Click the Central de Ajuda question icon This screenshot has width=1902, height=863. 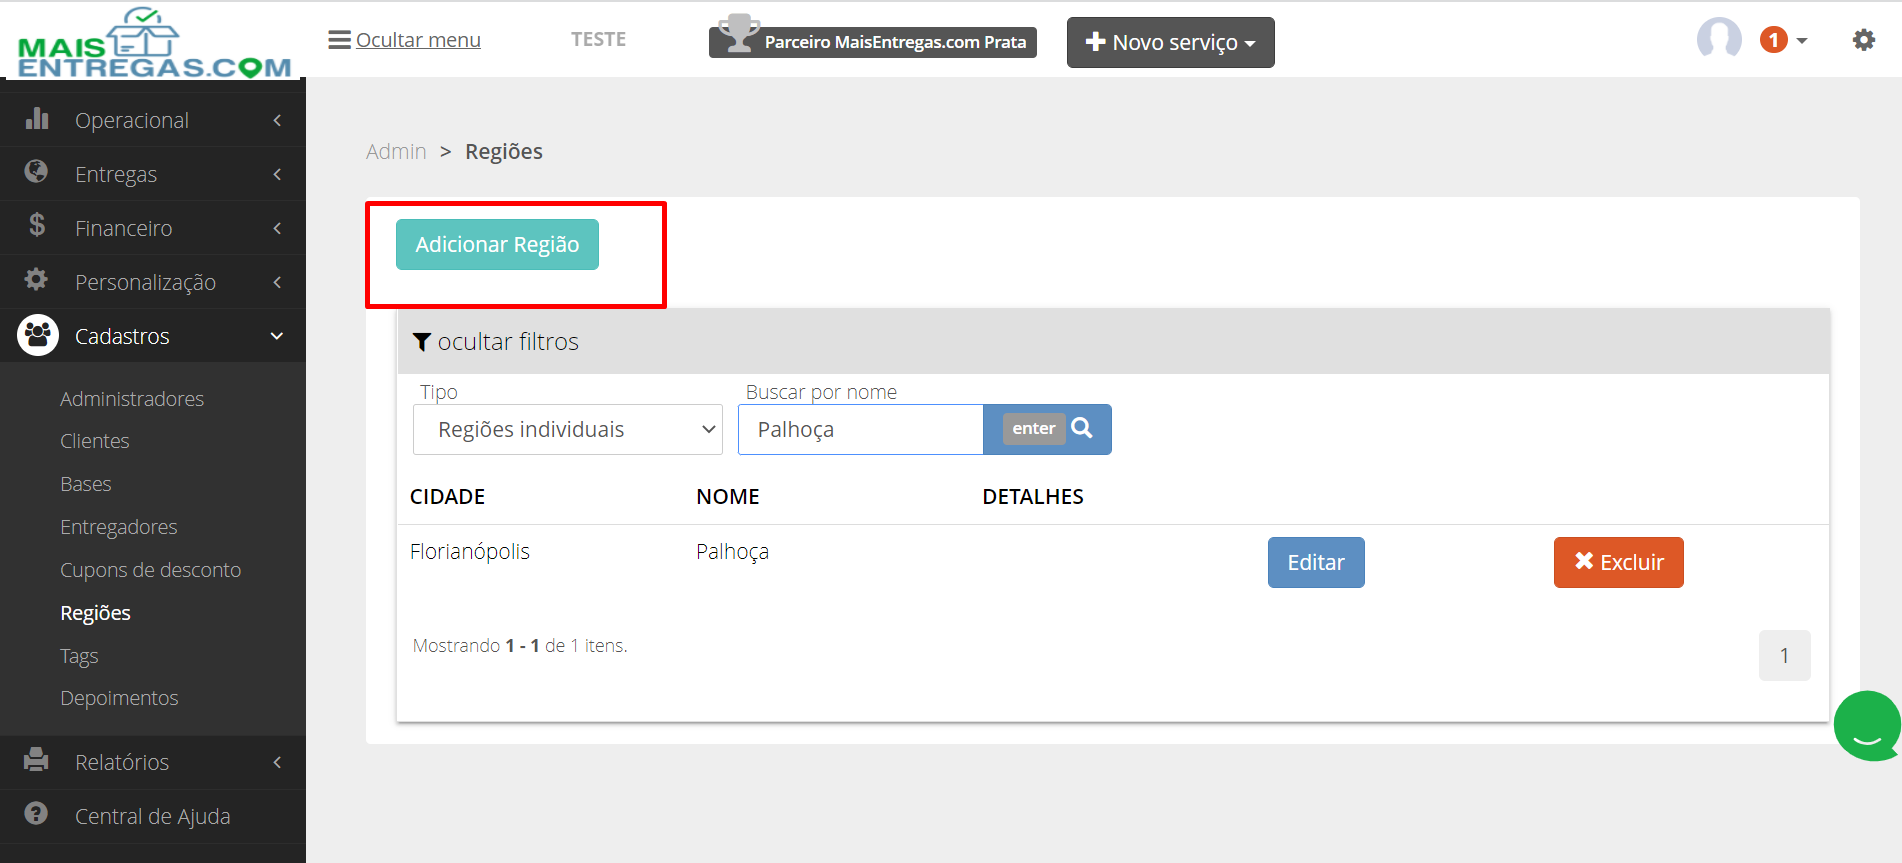37,814
